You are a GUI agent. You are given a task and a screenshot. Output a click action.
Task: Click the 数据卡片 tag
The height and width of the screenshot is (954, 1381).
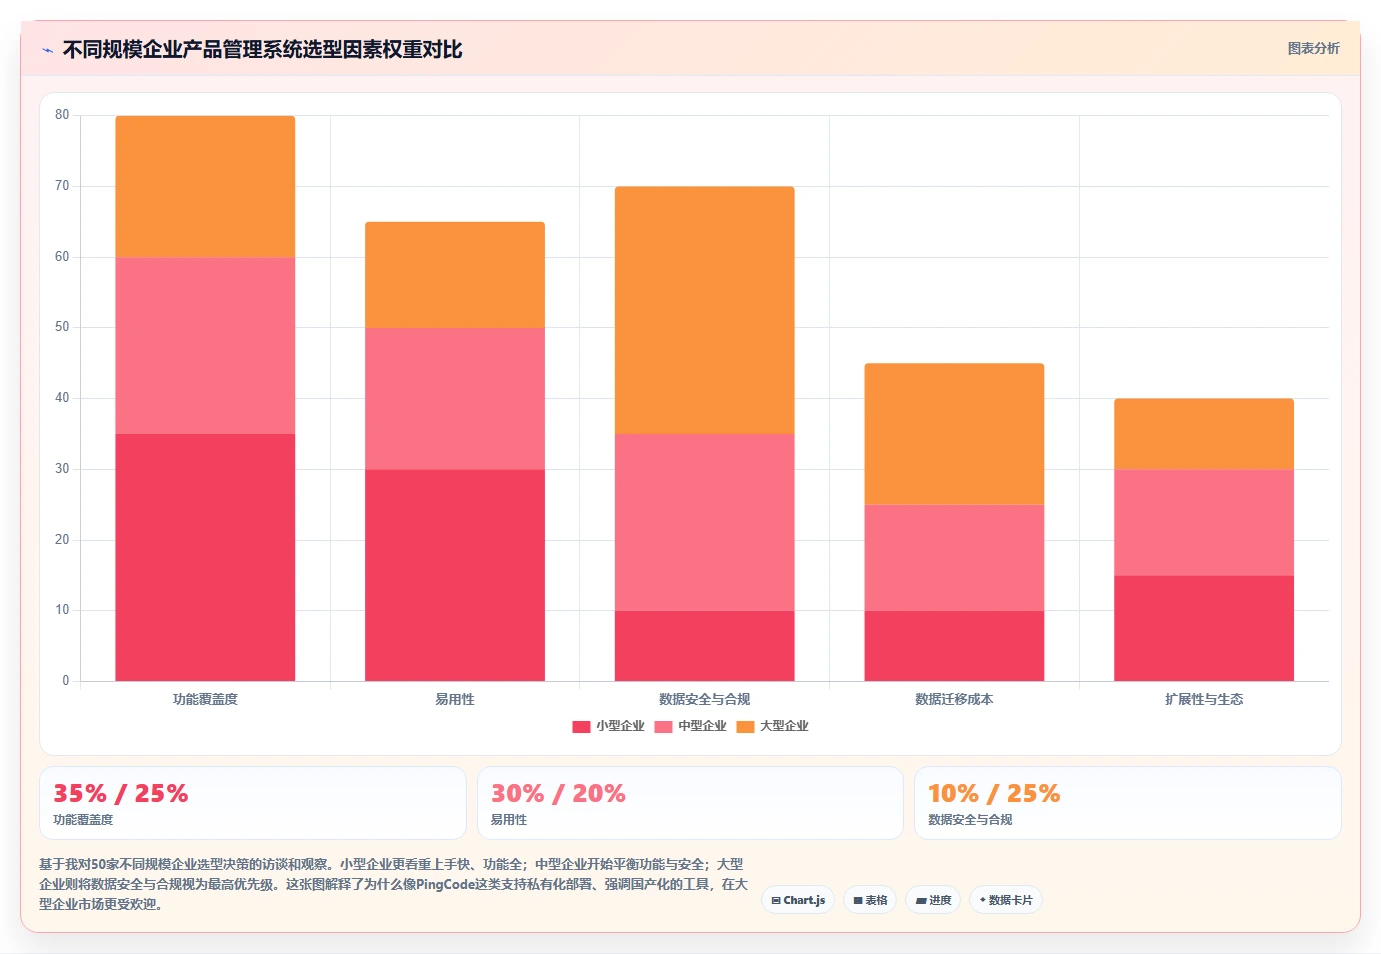1006,900
